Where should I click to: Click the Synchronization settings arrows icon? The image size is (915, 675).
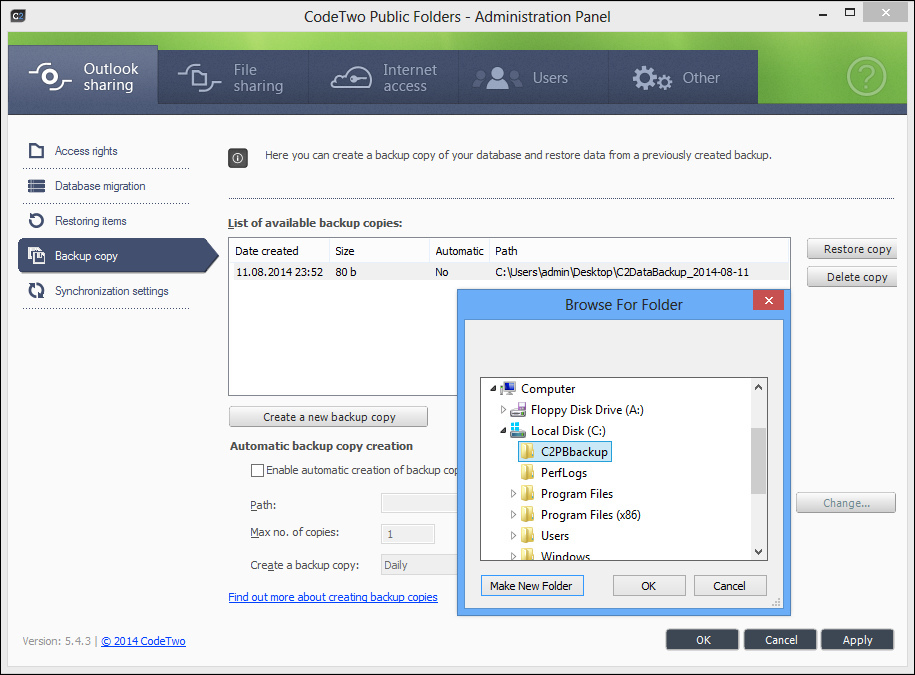click(x=36, y=291)
